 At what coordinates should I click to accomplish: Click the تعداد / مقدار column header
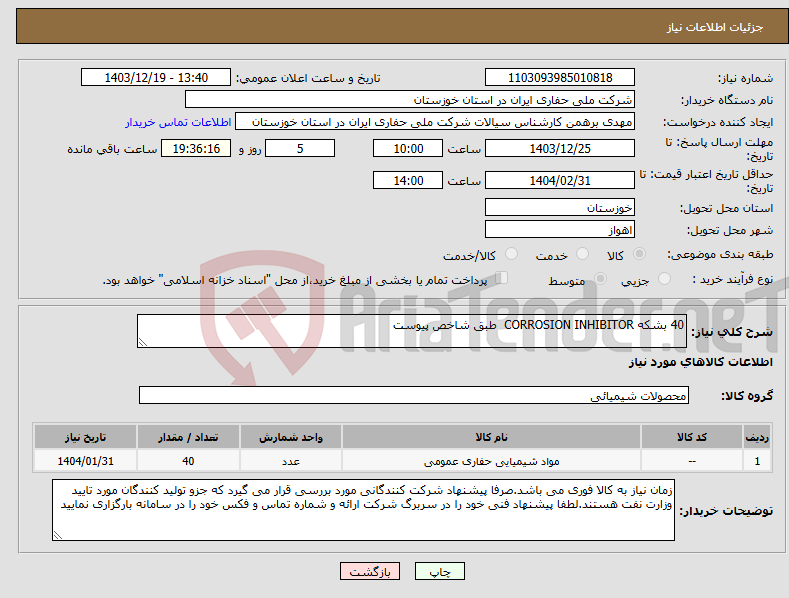[x=188, y=437]
